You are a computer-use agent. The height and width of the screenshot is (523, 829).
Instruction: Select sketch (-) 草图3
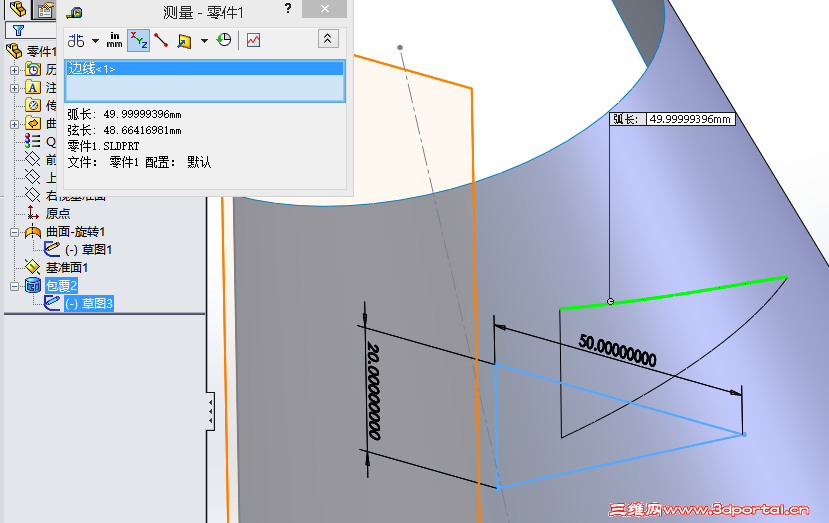click(89, 304)
